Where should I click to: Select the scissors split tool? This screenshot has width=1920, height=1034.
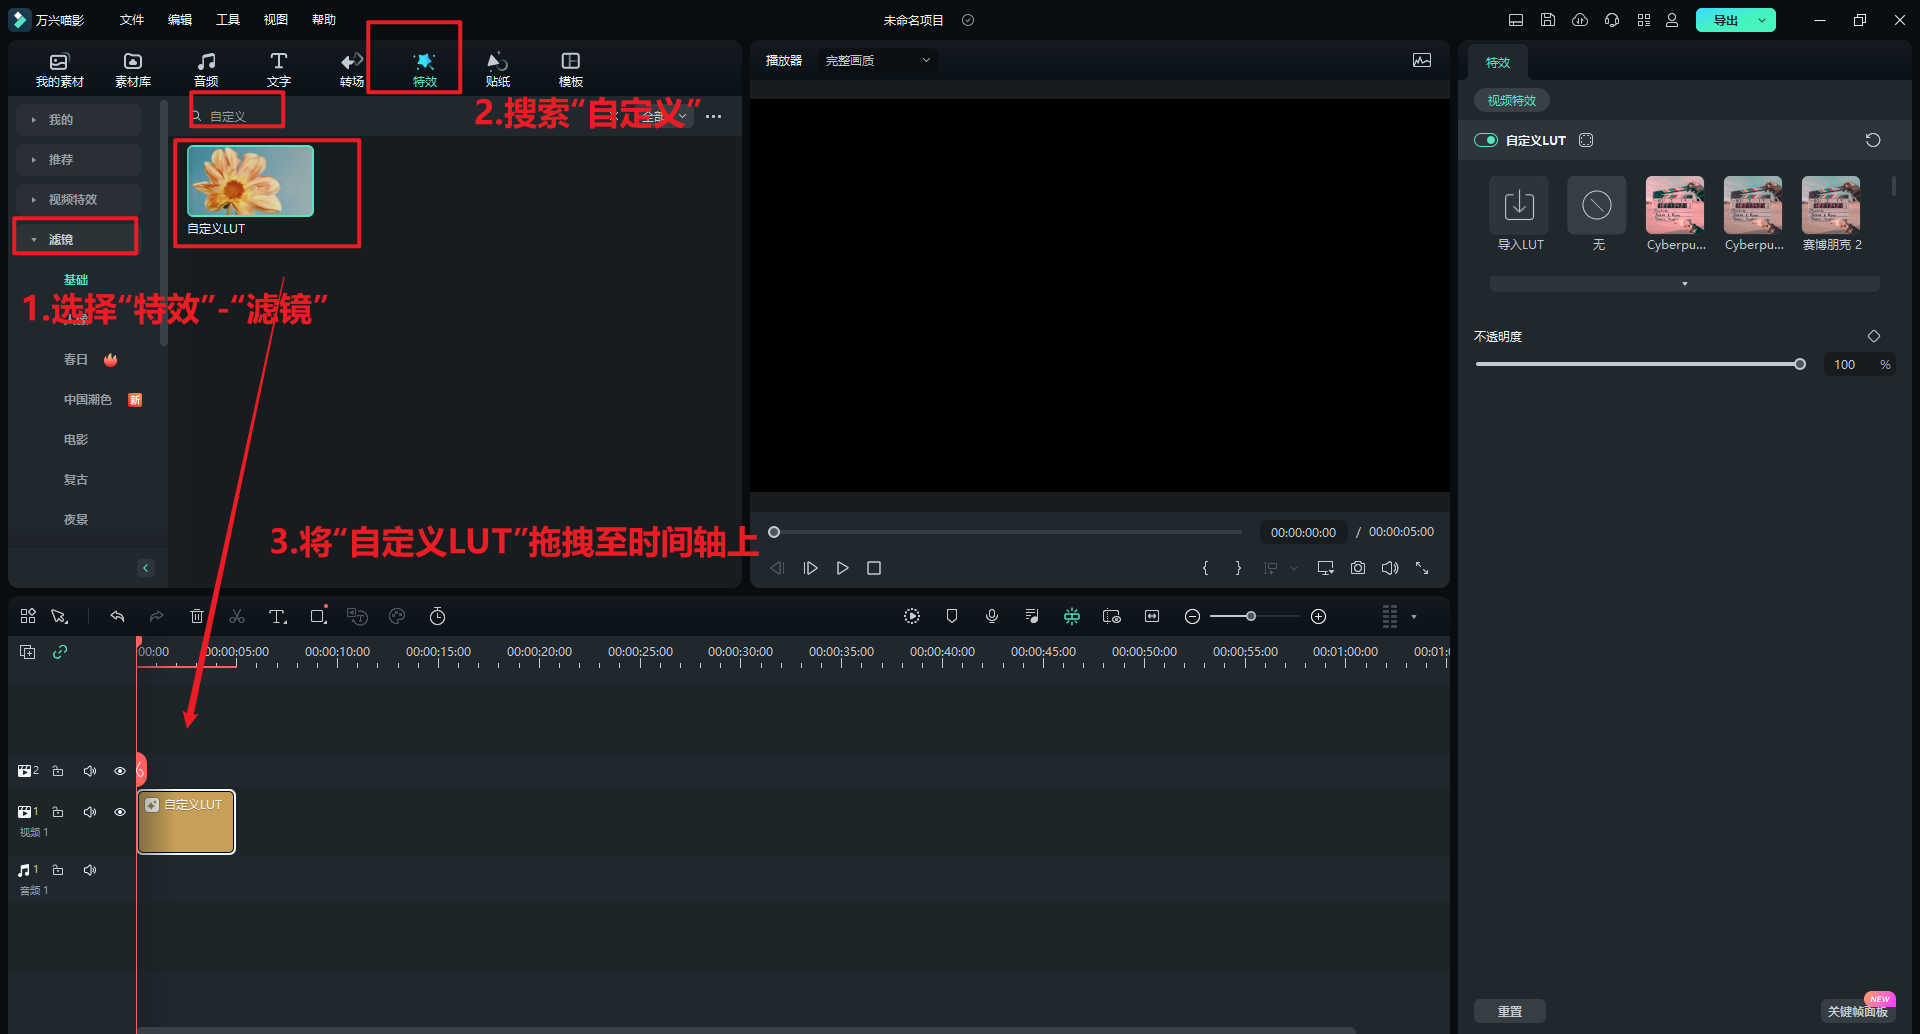[x=237, y=617]
